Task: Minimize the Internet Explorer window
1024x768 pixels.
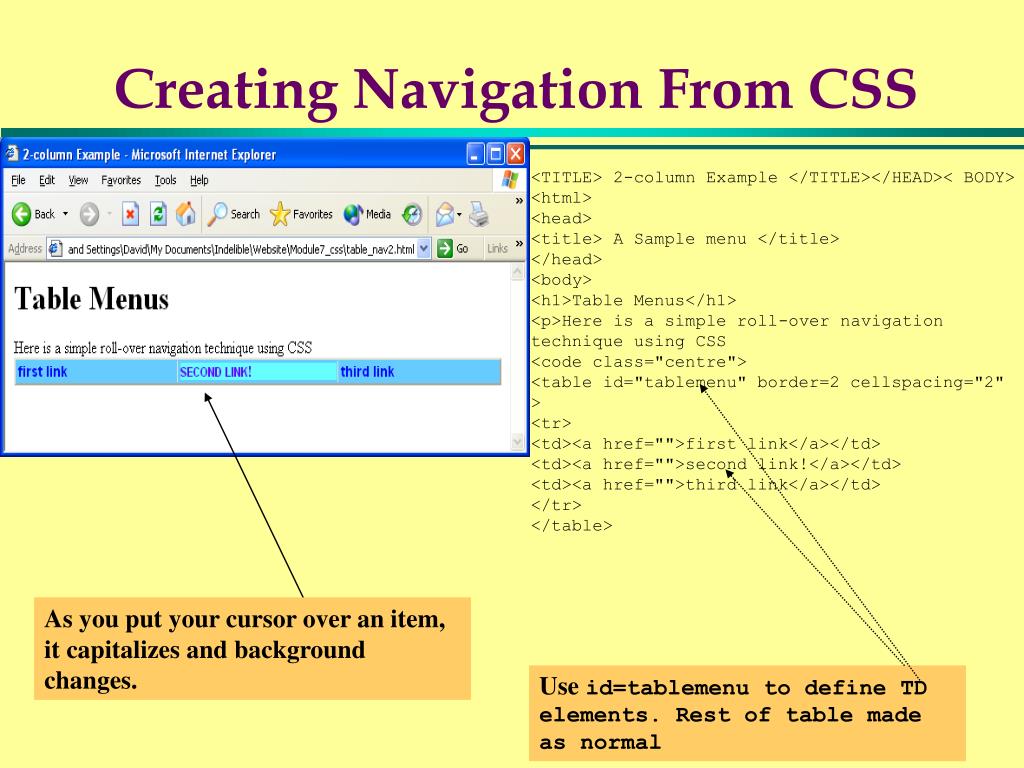Action: point(475,154)
